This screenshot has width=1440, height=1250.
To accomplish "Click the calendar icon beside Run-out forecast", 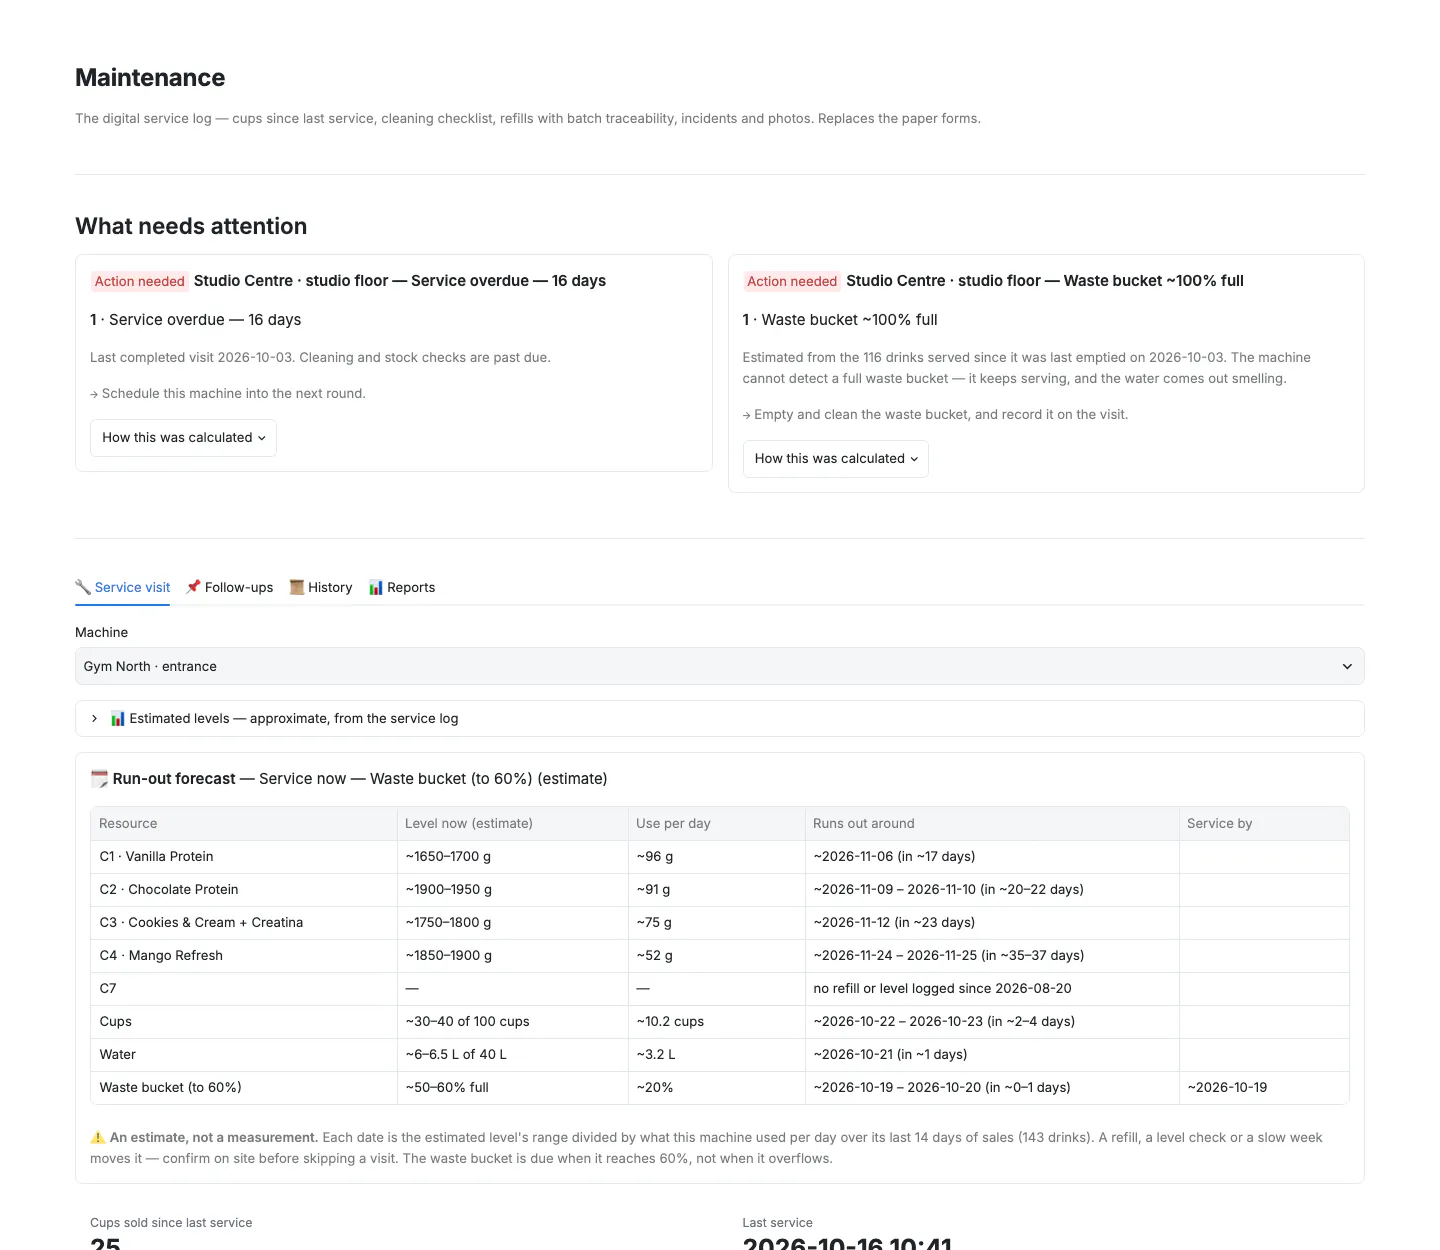I will (99, 779).
